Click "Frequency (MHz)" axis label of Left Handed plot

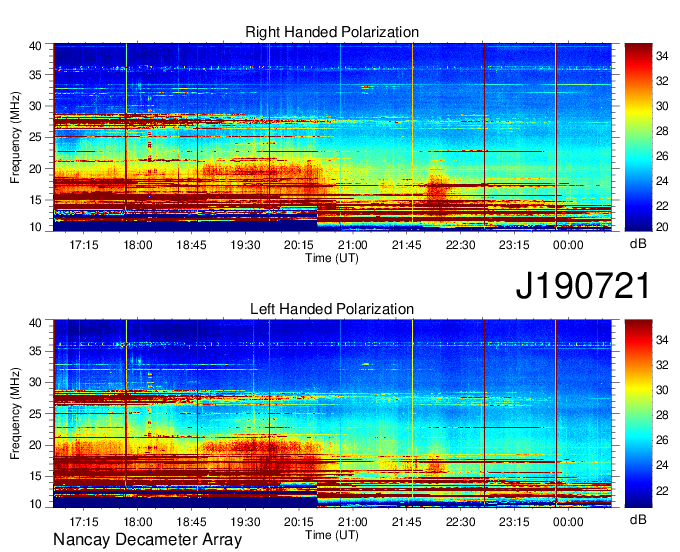coord(15,414)
